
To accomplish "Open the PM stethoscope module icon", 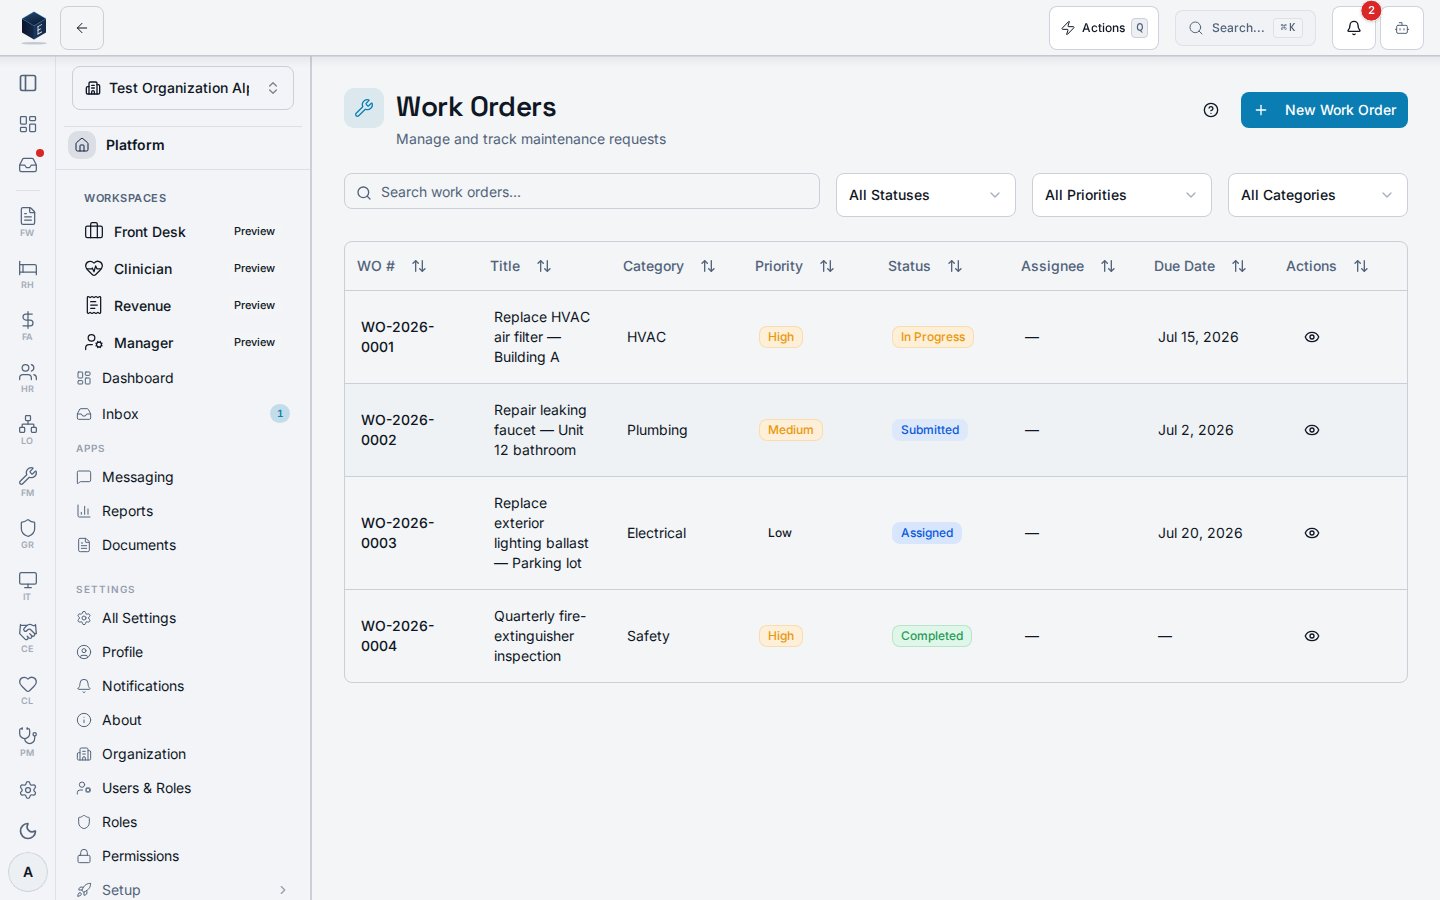I will pos(28,741).
